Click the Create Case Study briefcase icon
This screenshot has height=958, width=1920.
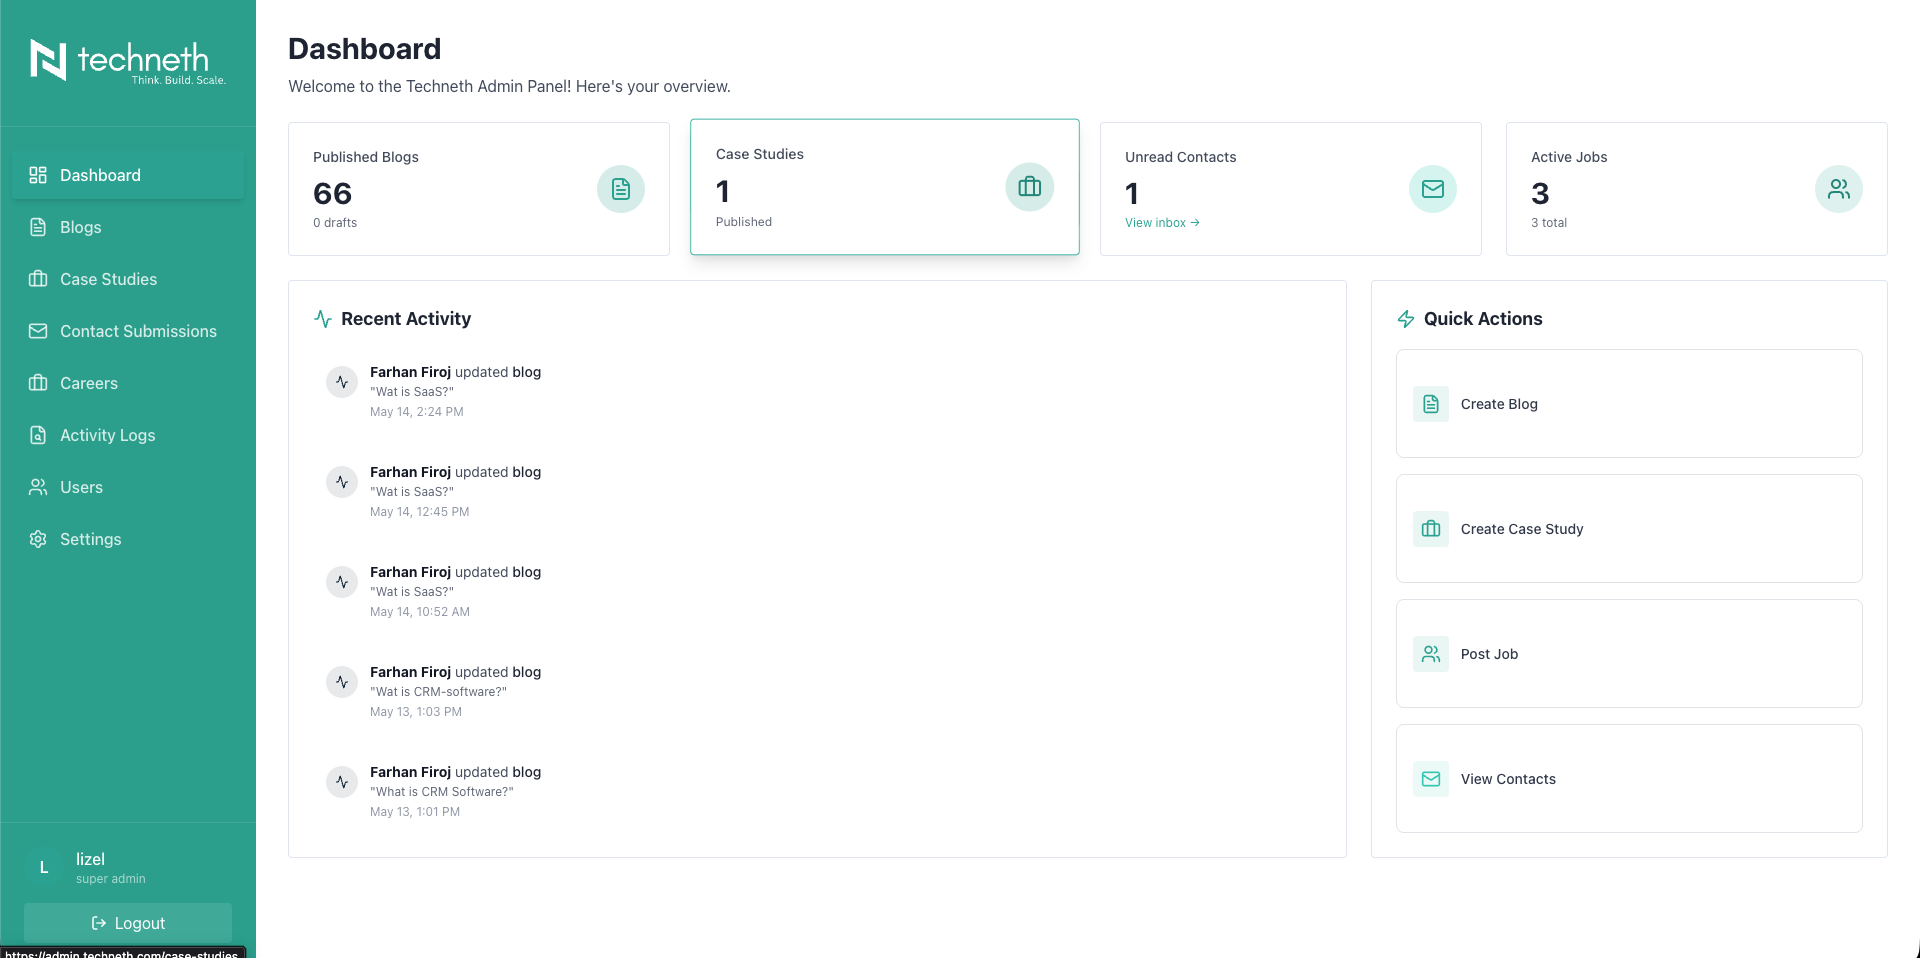point(1431,529)
